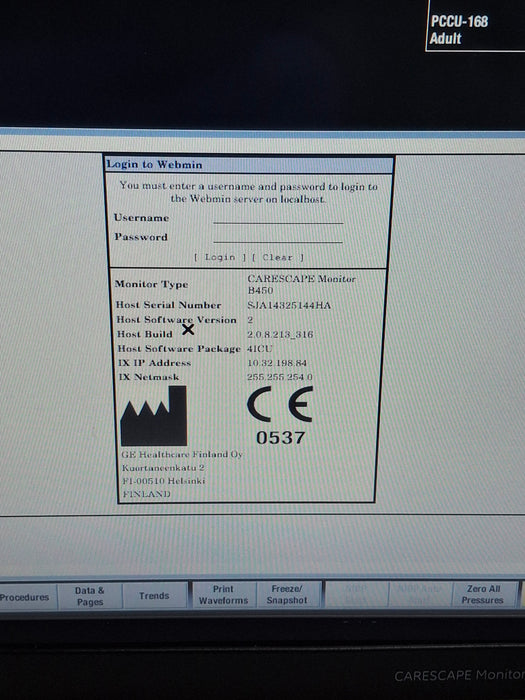Tap Zero All Pressures button

pyautogui.click(x=483, y=594)
